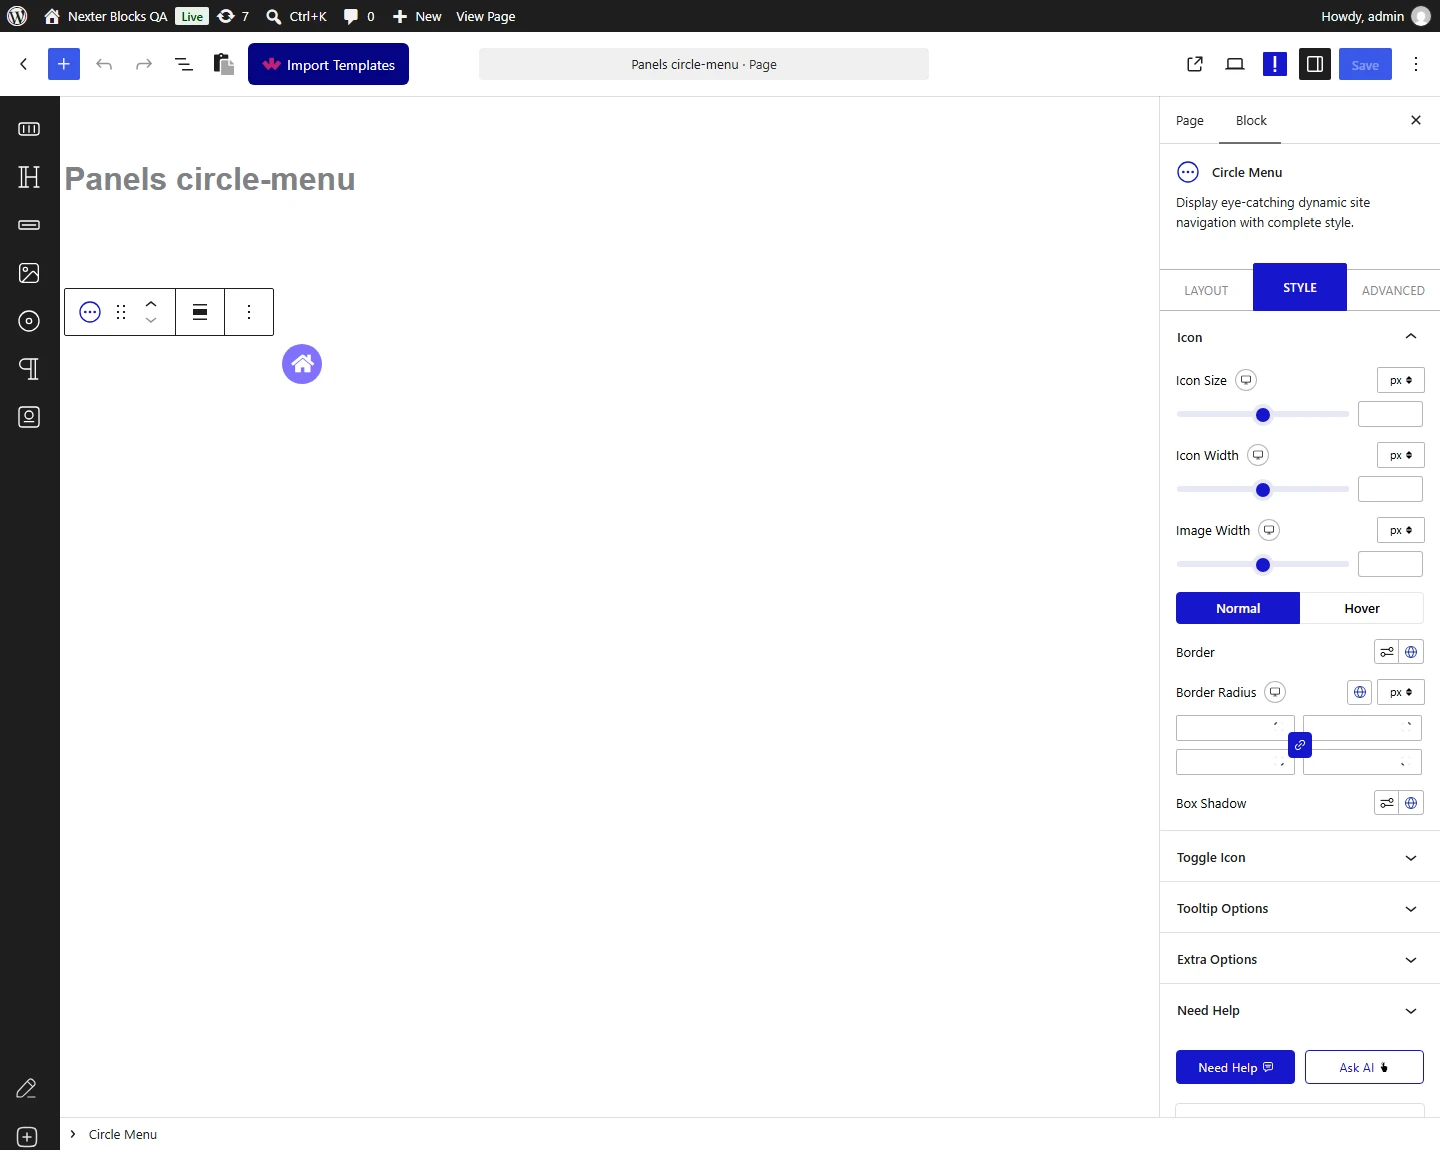Open the document overview list icon

(184, 64)
